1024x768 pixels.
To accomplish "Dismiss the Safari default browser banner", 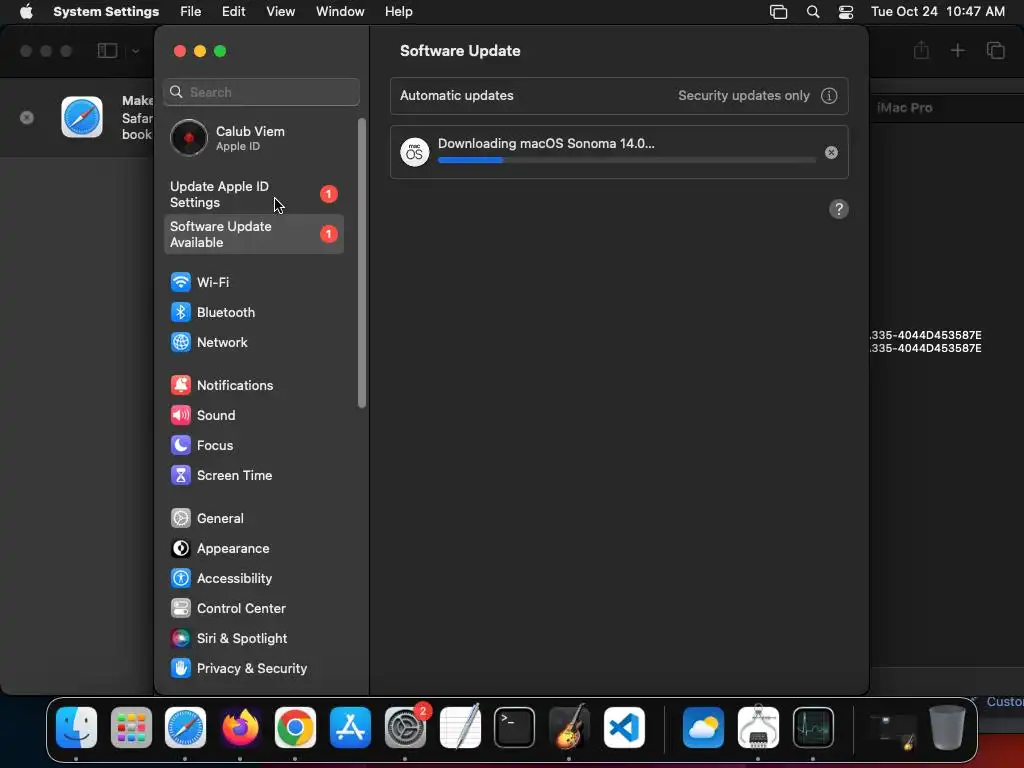I will coord(27,118).
